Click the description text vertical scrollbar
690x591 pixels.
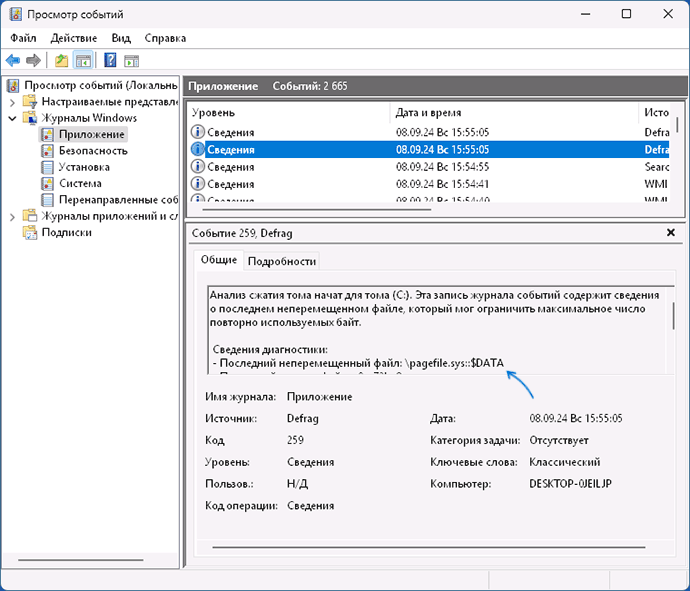pyautogui.click(x=673, y=316)
